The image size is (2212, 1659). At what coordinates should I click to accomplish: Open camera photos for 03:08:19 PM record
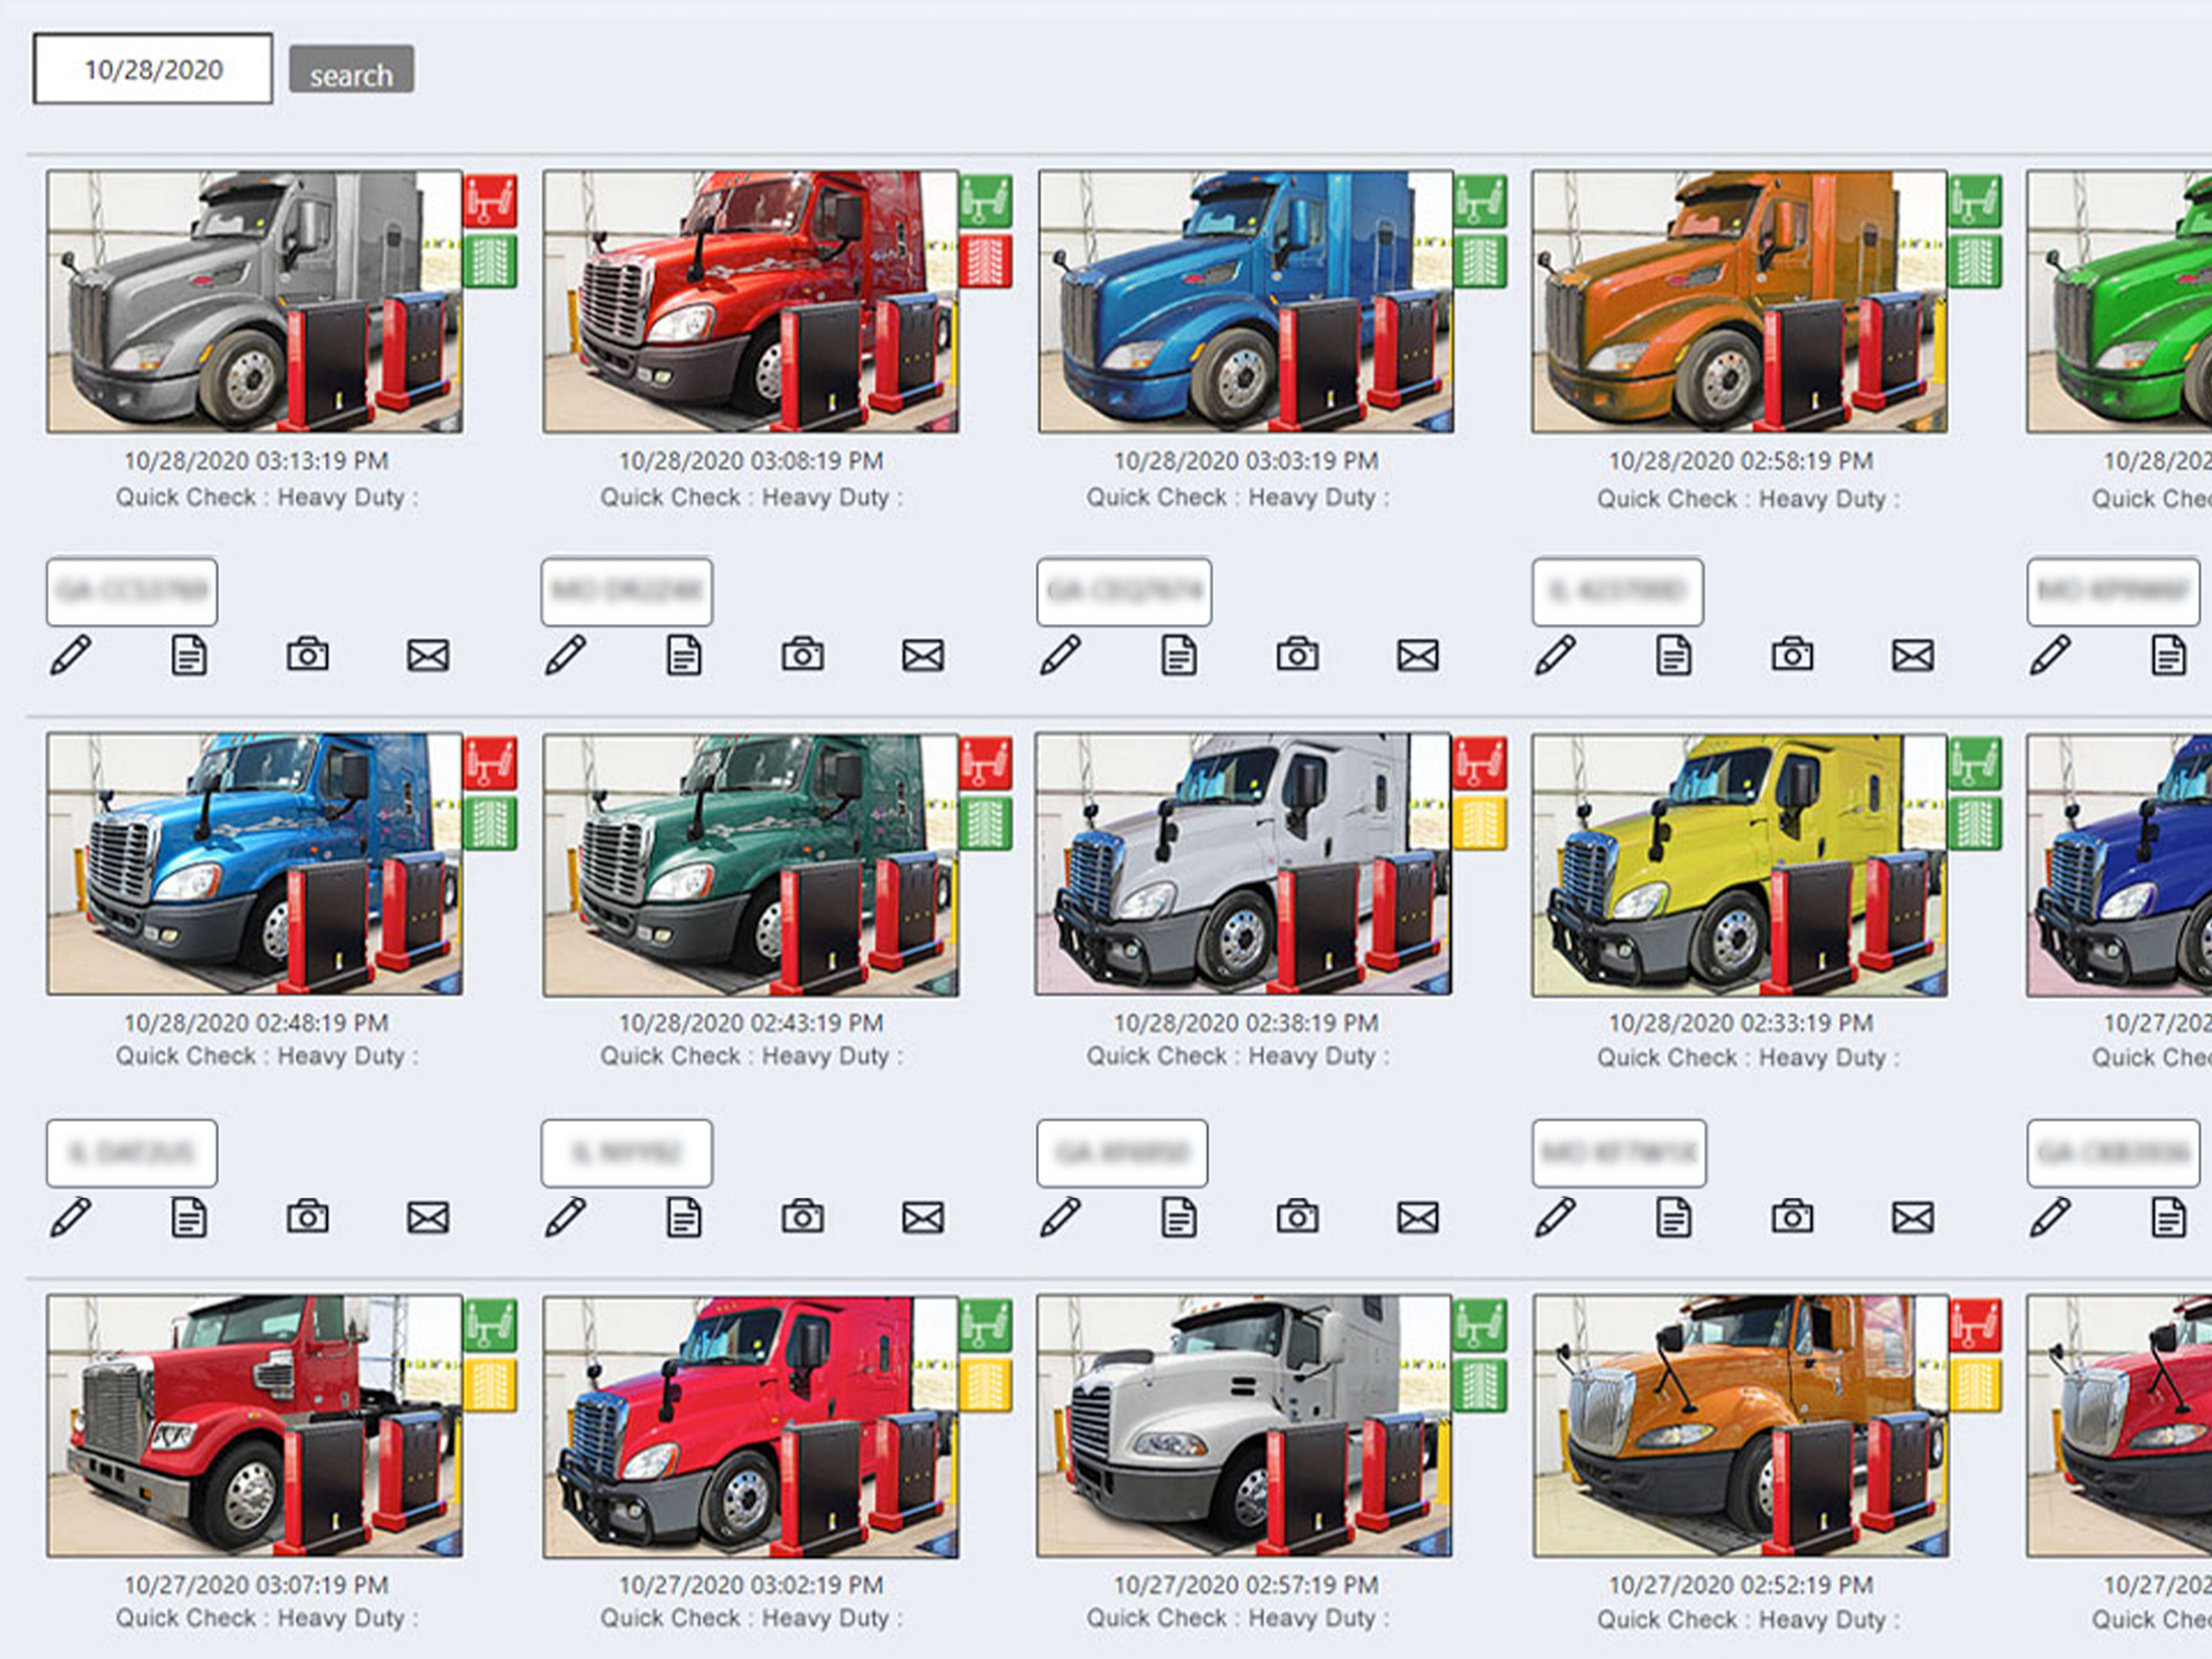point(803,655)
